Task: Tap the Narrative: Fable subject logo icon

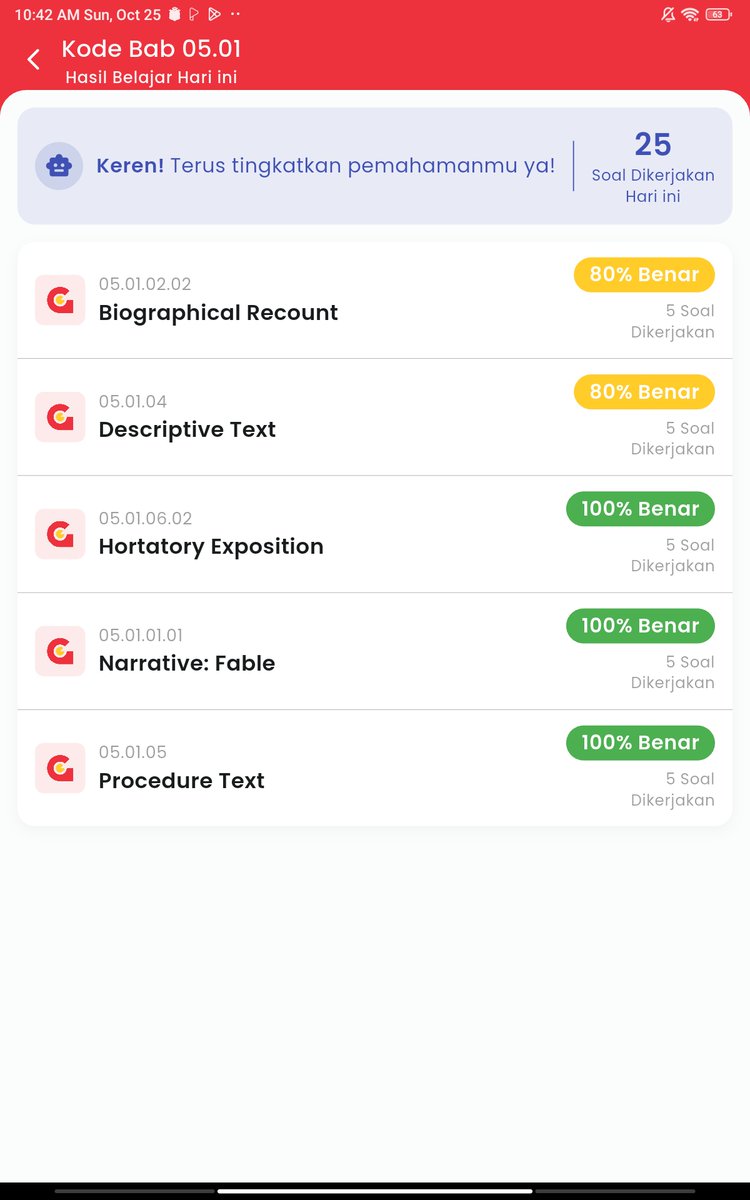Action: (x=60, y=651)
